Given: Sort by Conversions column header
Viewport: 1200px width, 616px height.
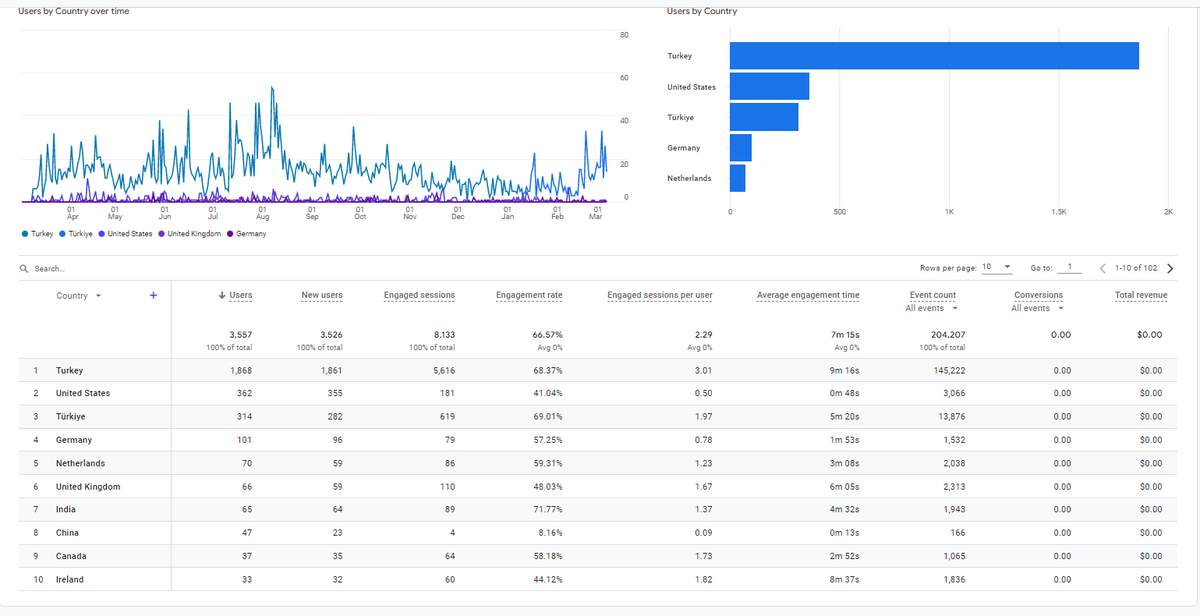Looking at the screenshot, I should coord(1038,295).
